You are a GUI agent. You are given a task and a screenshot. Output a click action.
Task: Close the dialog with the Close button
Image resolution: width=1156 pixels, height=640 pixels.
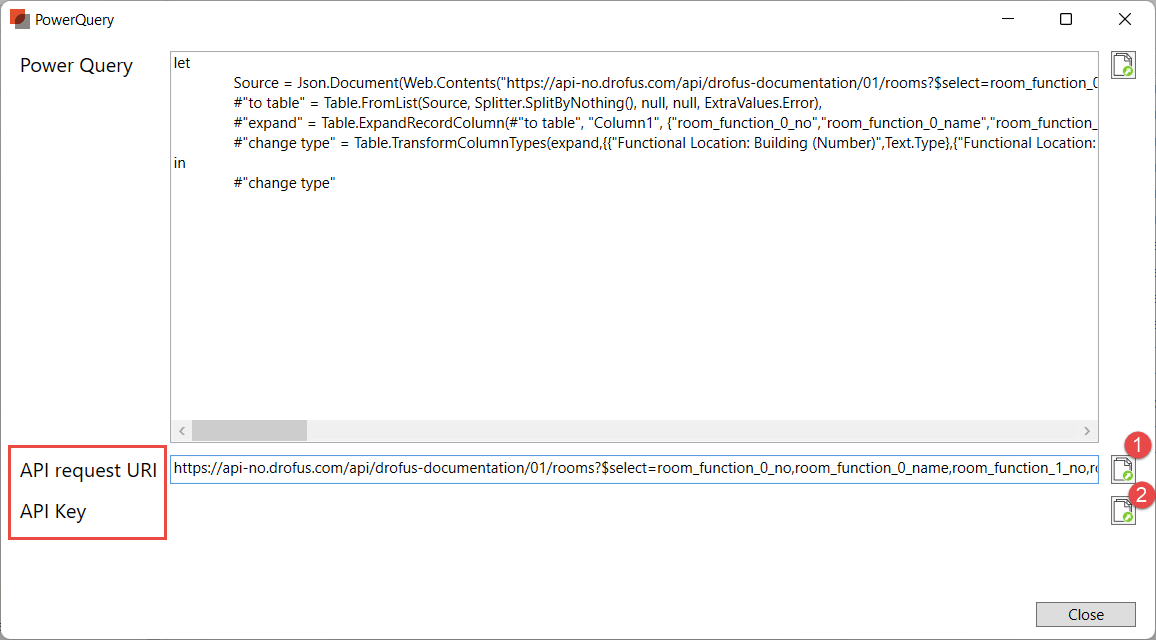click(1085, 614)
